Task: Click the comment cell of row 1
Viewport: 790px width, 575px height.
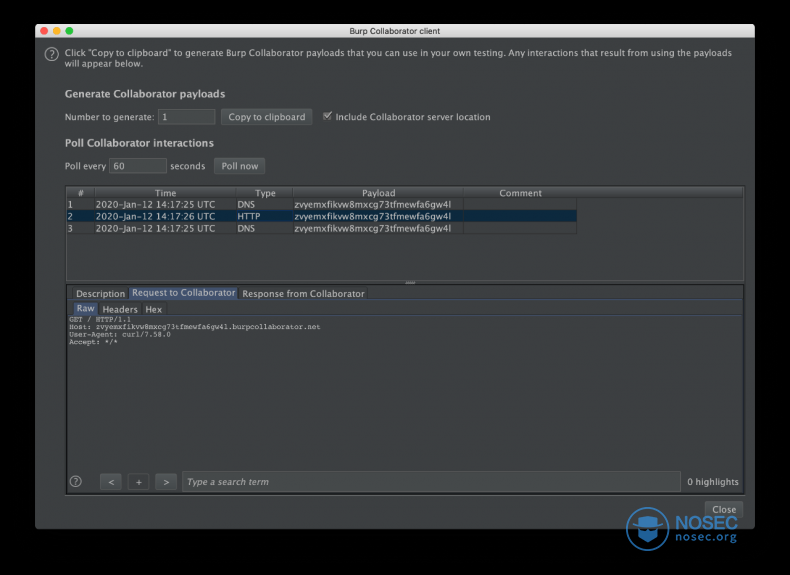Action: point(520,205)
